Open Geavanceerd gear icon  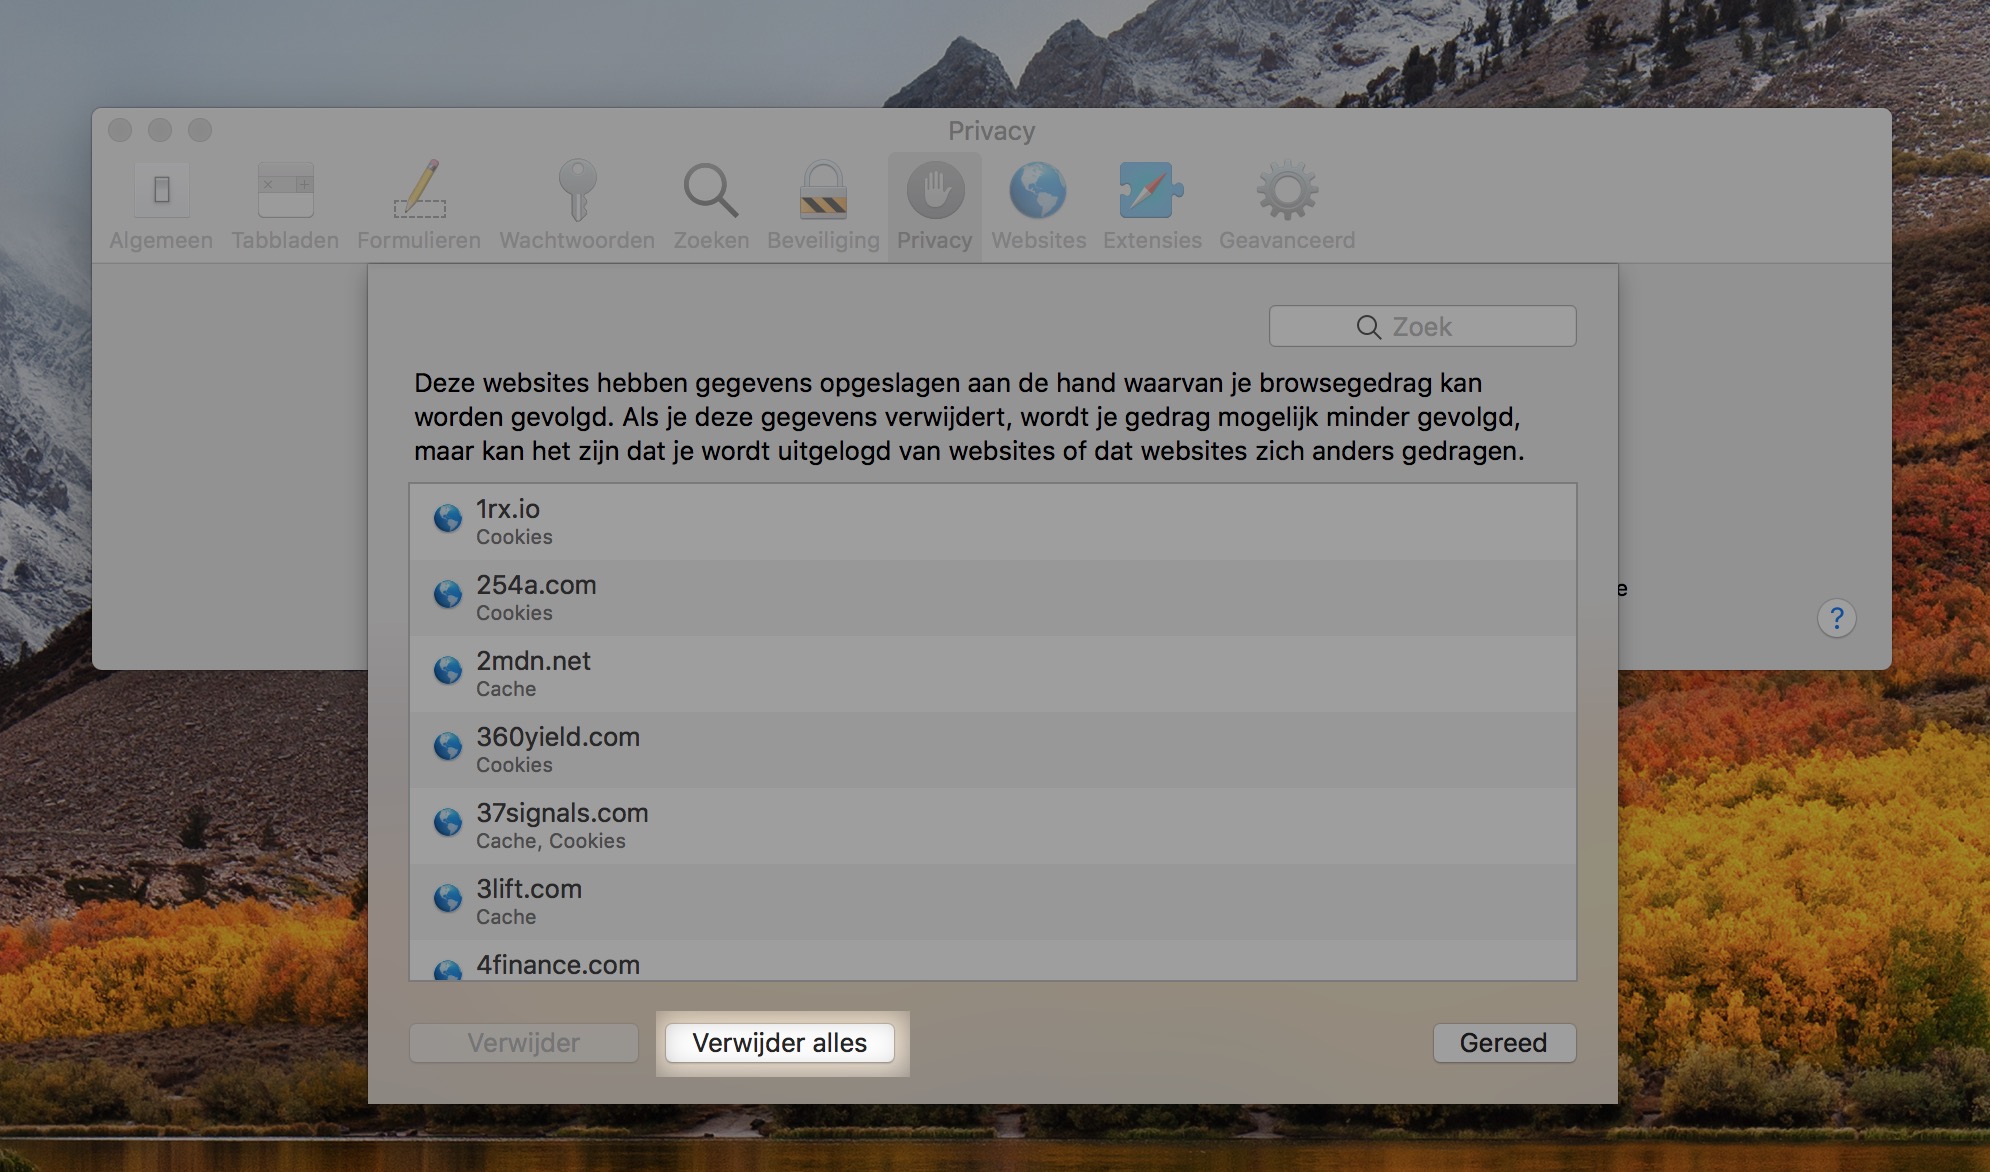(x=1286, y=192)
